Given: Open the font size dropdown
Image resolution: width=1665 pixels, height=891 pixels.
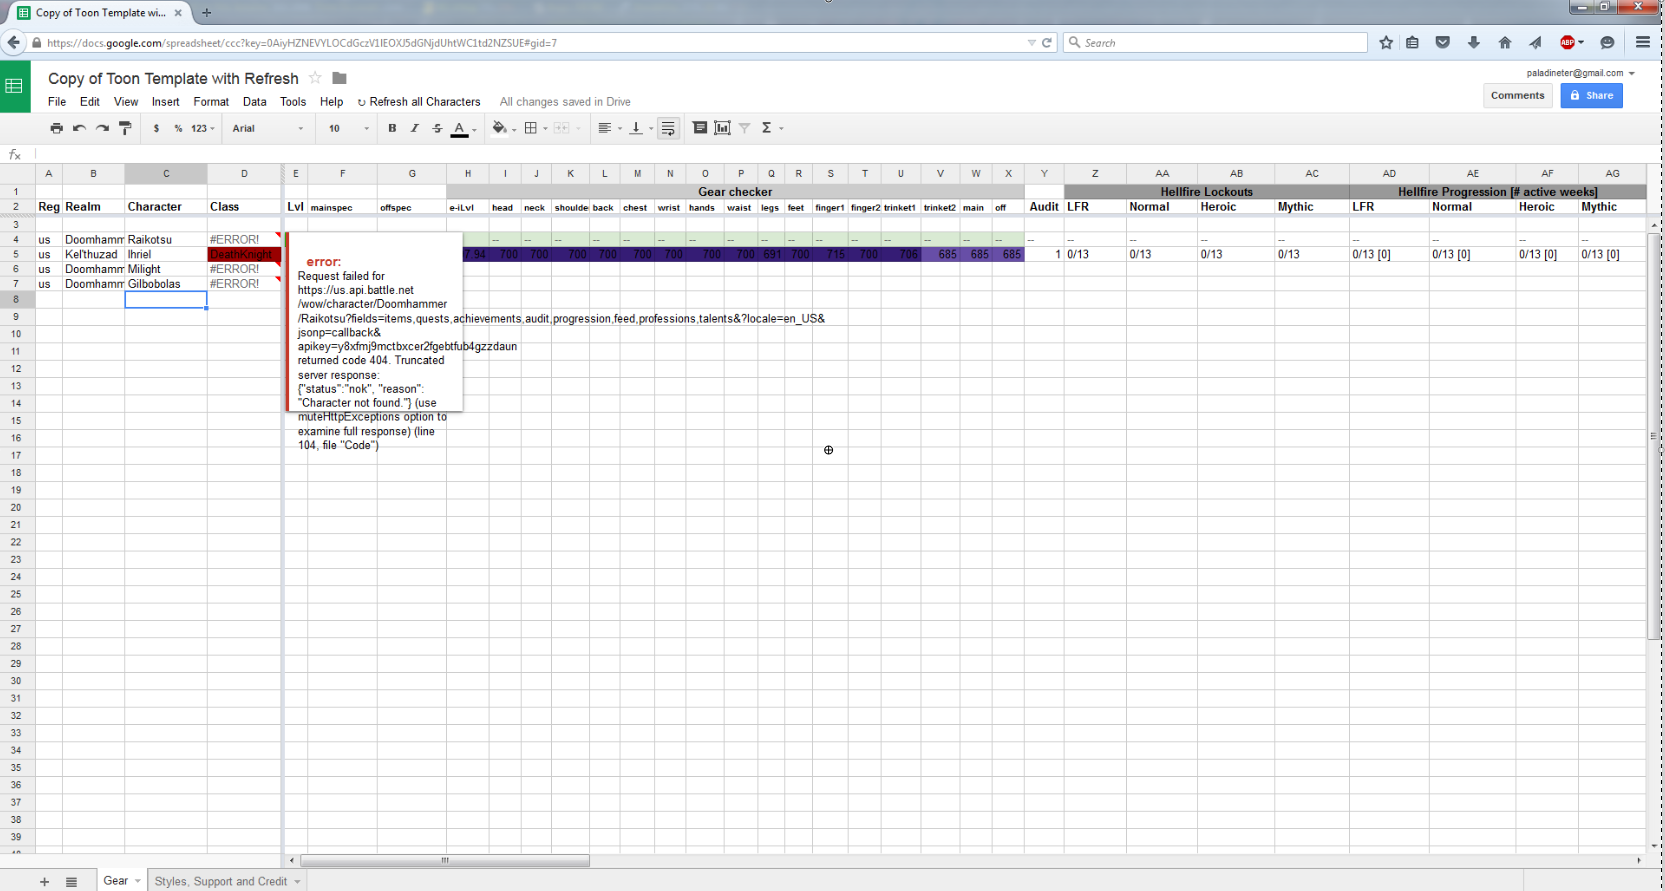Looking at the screenshot, I should coord(349,128).
